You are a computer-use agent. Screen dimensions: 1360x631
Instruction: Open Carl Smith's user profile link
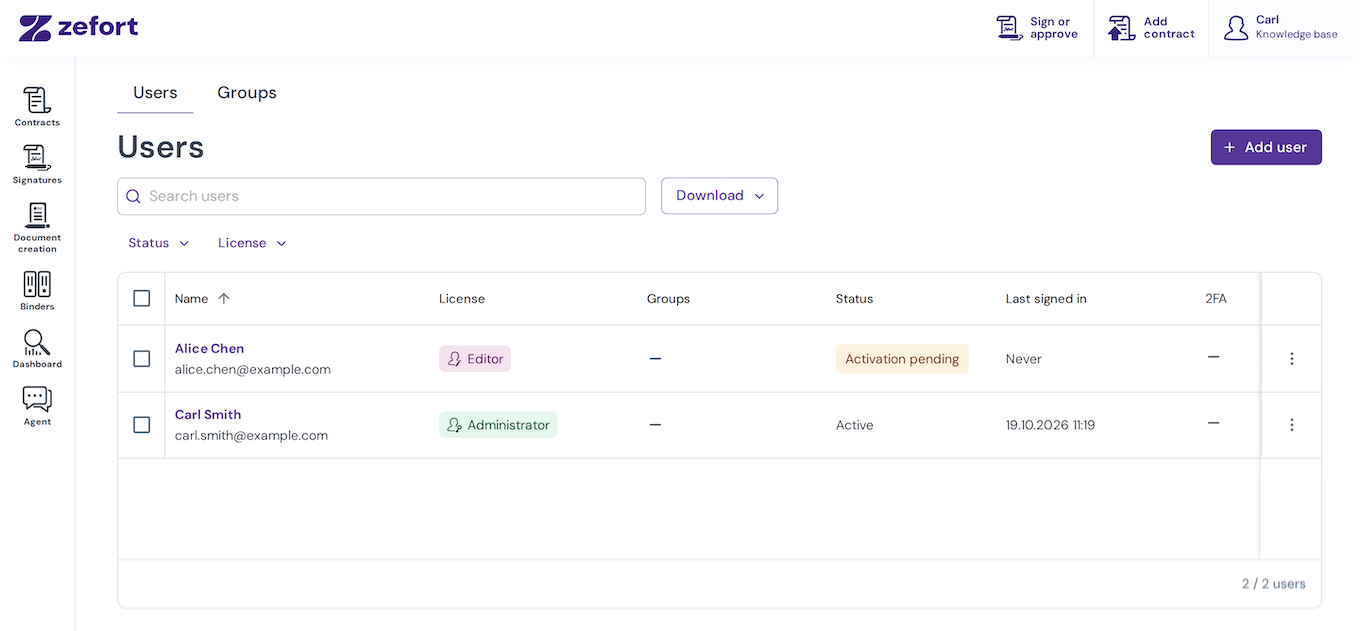pyautogui.click(x=208, y=414)
